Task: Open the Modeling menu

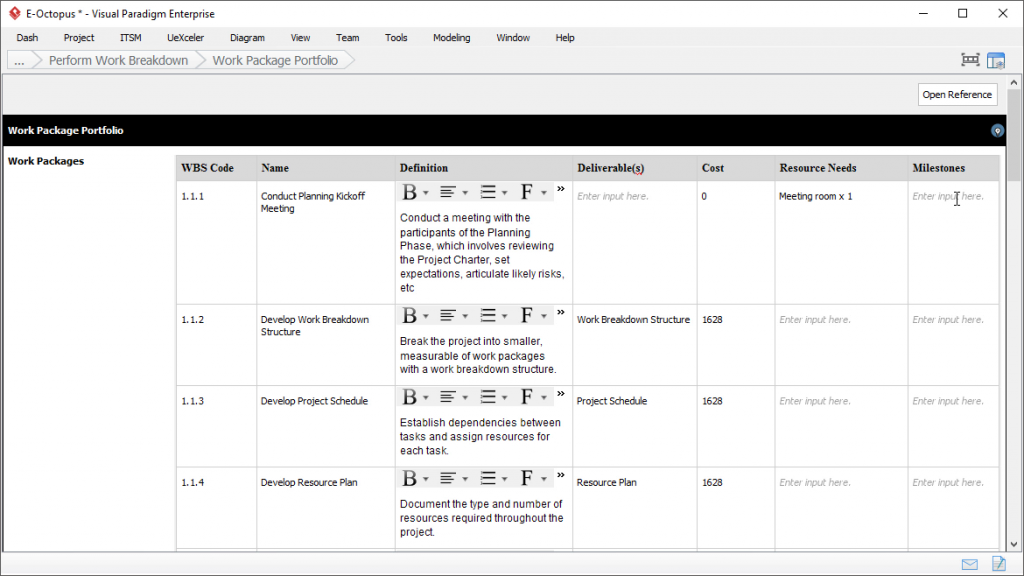Action: pos(451,37)
